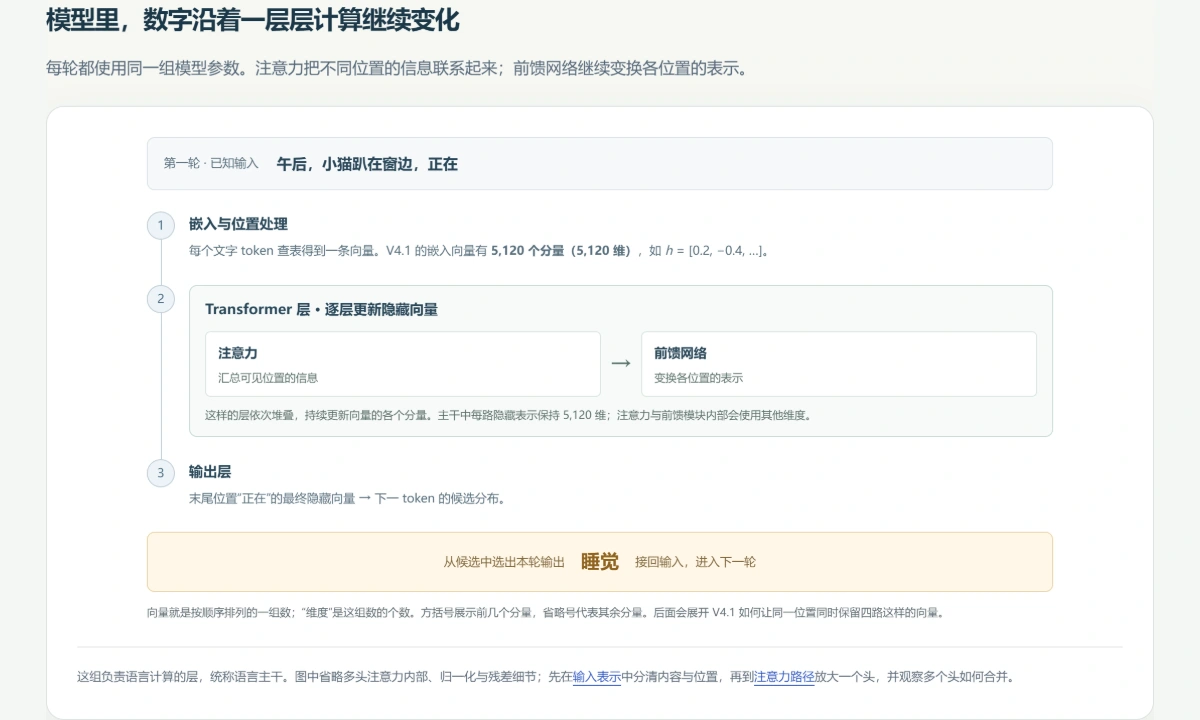Click the text 从候选中选出本轮输出

(504, 562)
